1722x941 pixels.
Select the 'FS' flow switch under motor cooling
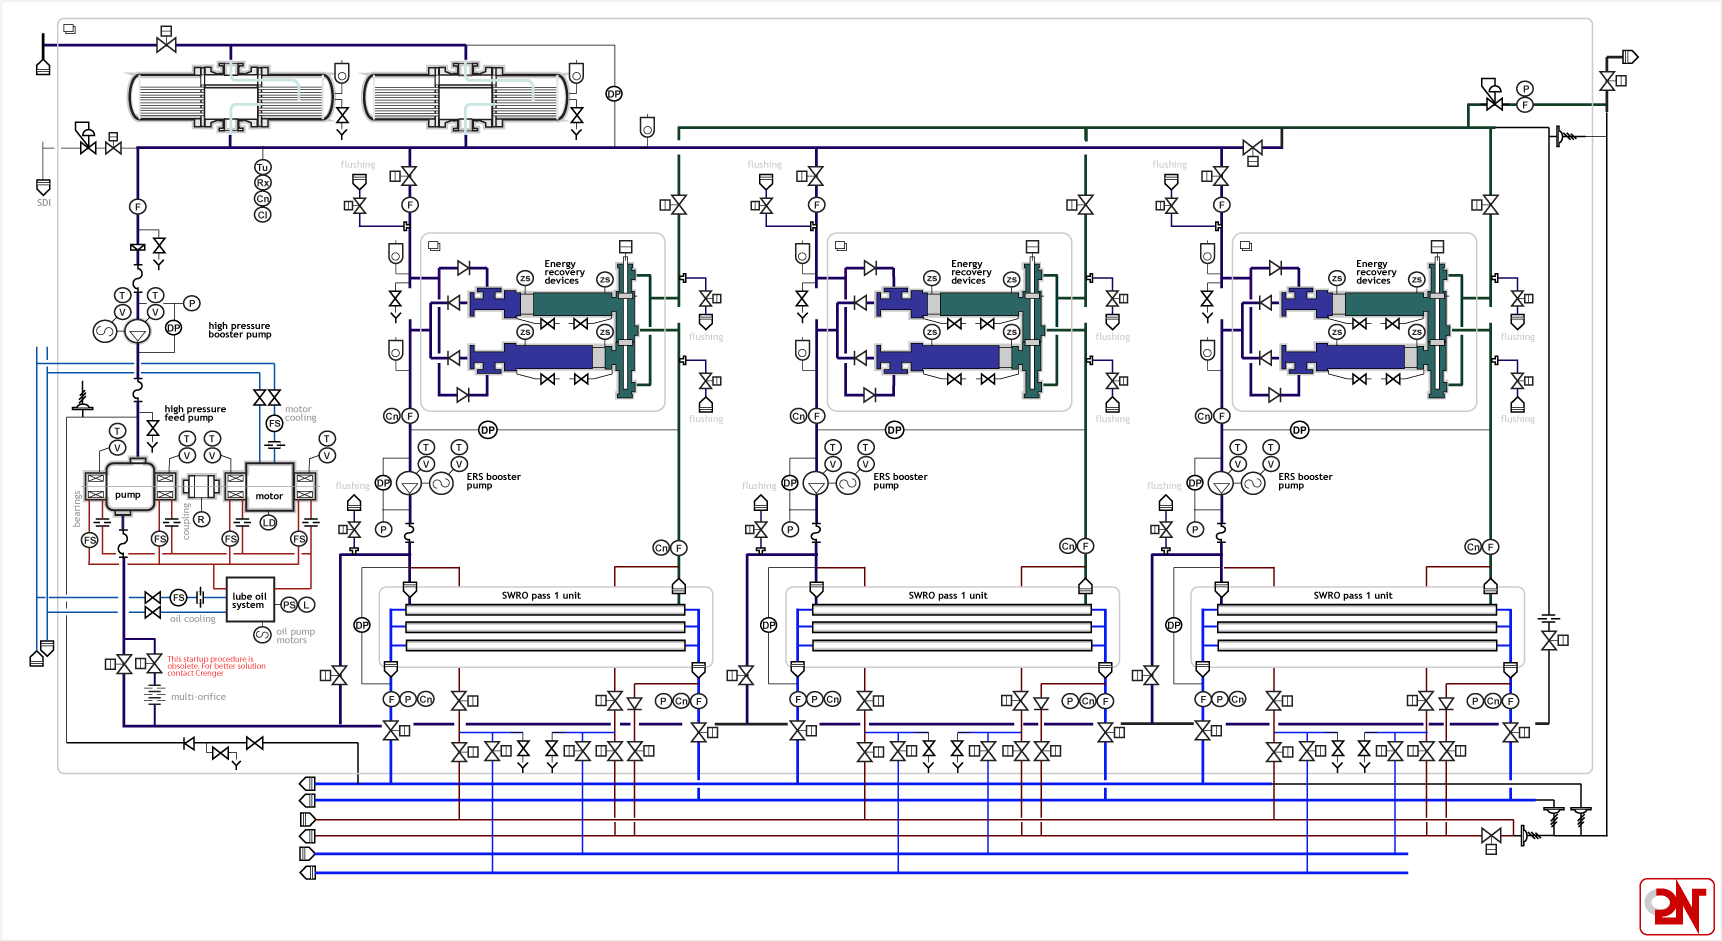click(x=274, y=424)
